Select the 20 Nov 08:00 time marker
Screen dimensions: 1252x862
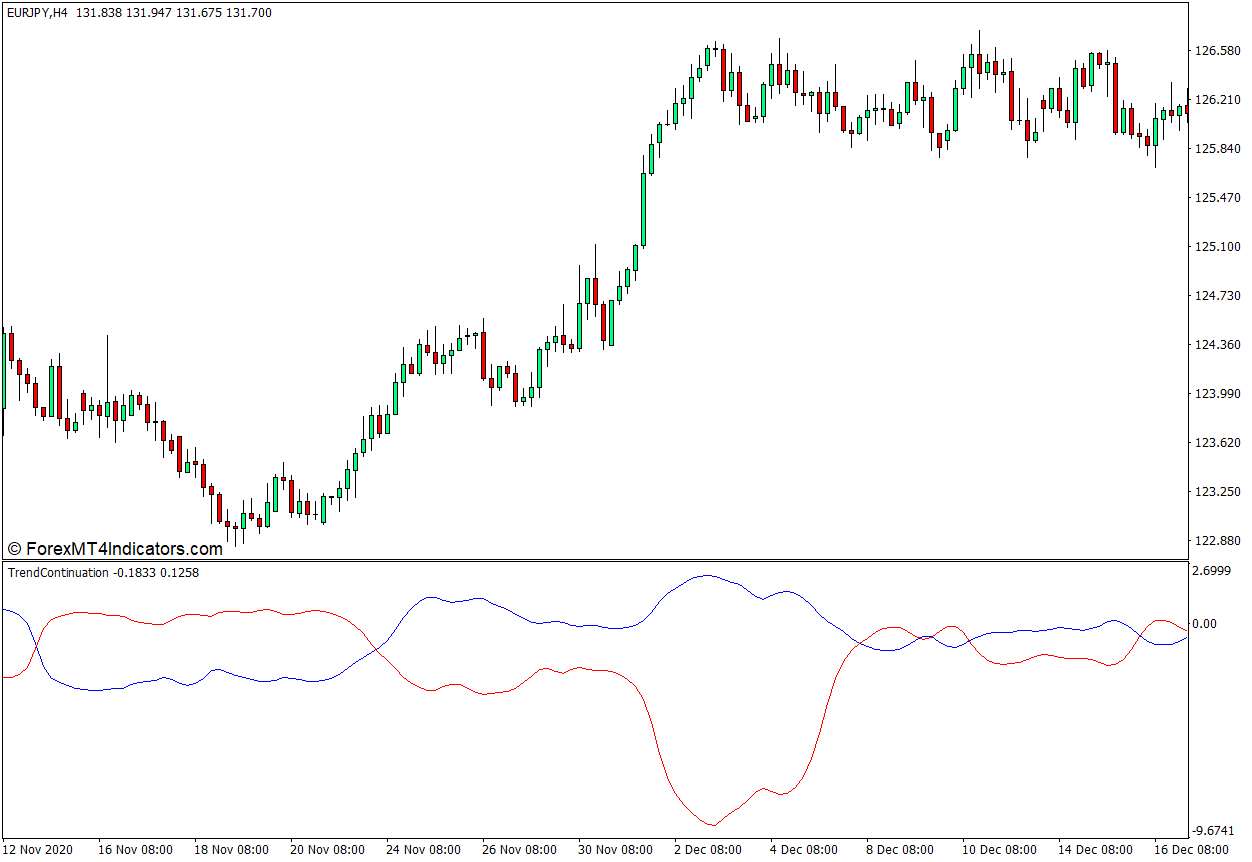click(x=326, y=850)
